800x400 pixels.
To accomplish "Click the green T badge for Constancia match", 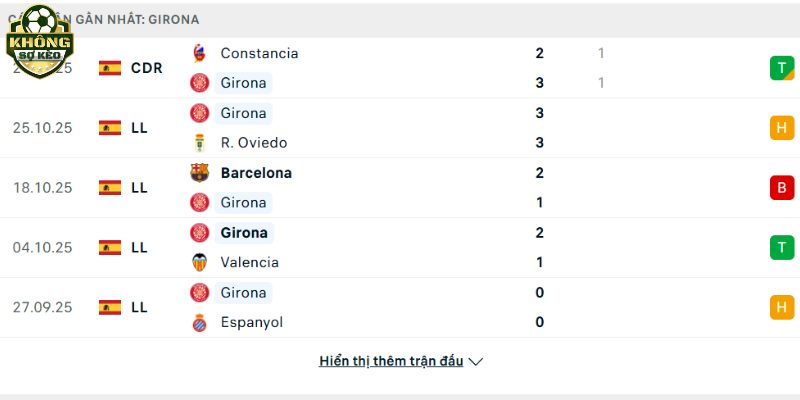I will [x=781, y=68].
